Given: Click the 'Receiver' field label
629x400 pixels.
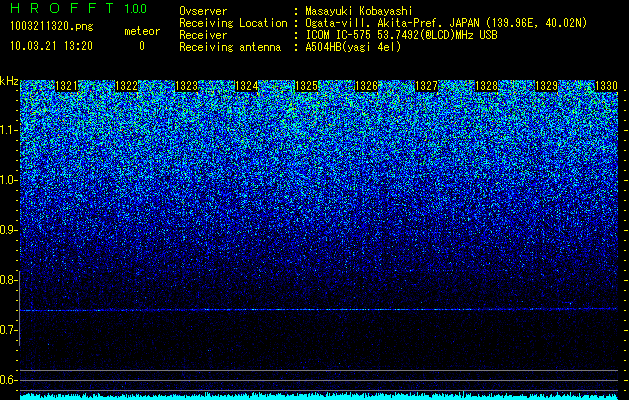Looking at the screenshot, I should point(203,35).
